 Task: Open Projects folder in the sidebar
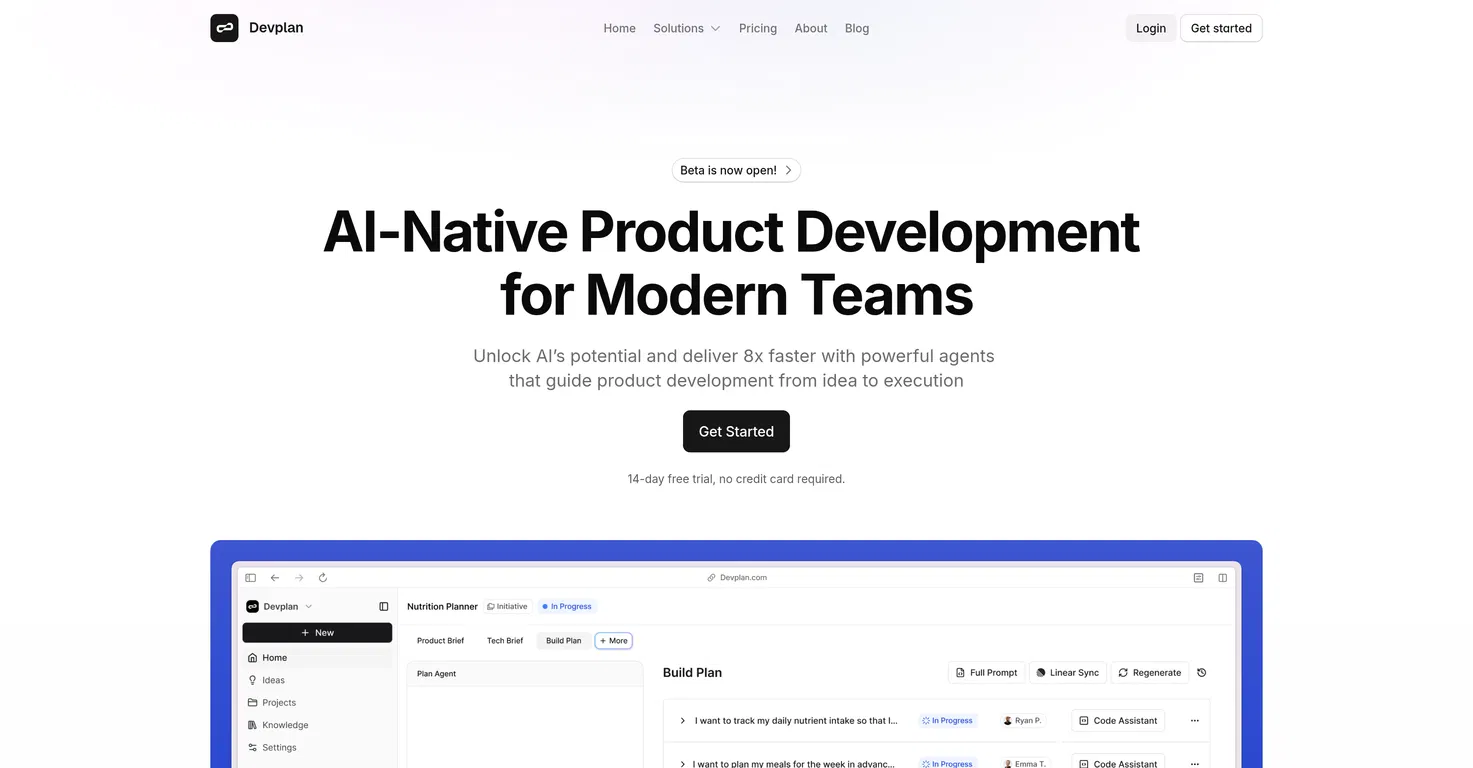pos(278,702)
